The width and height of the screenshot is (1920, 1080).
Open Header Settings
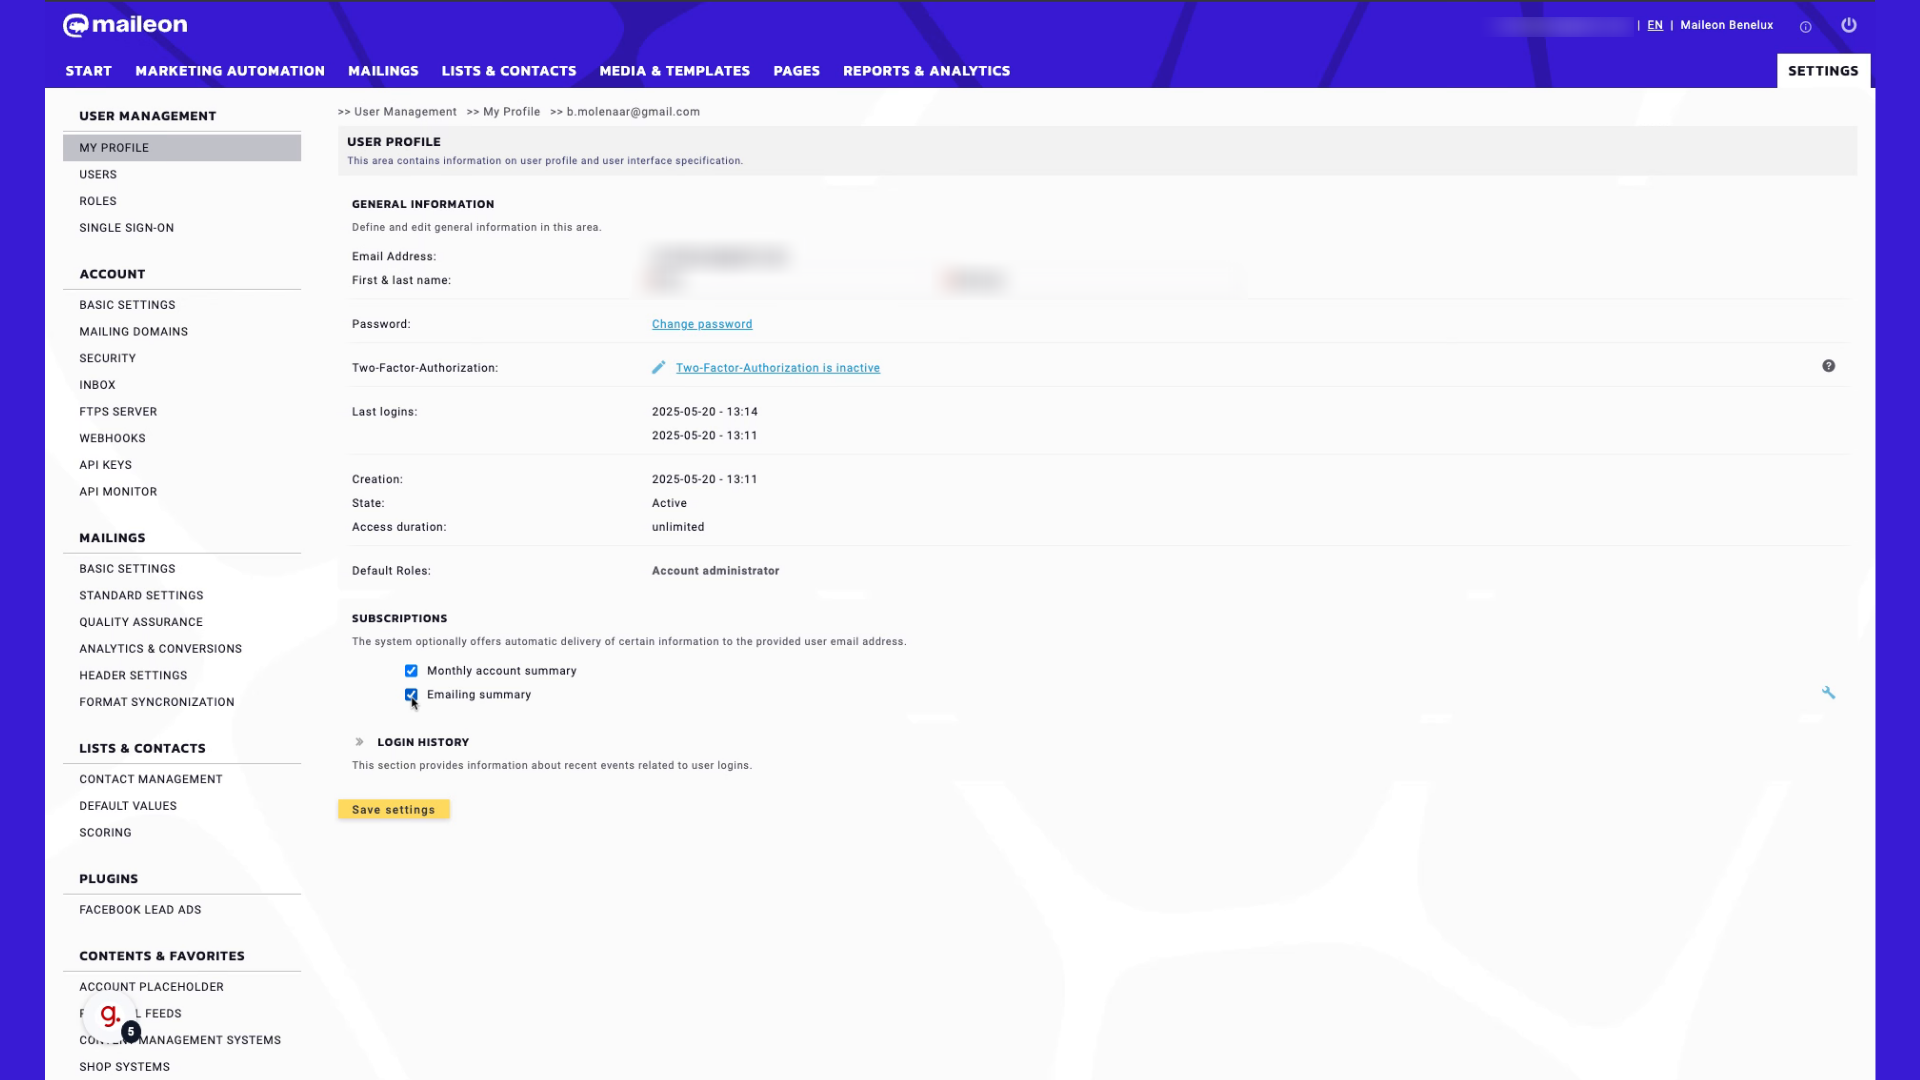[x=133, y=676]
